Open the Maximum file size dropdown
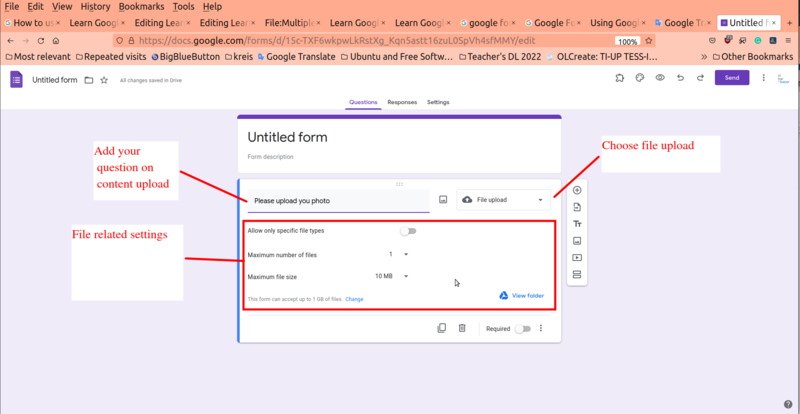This screenshot has width=800, height=414. 392,276
